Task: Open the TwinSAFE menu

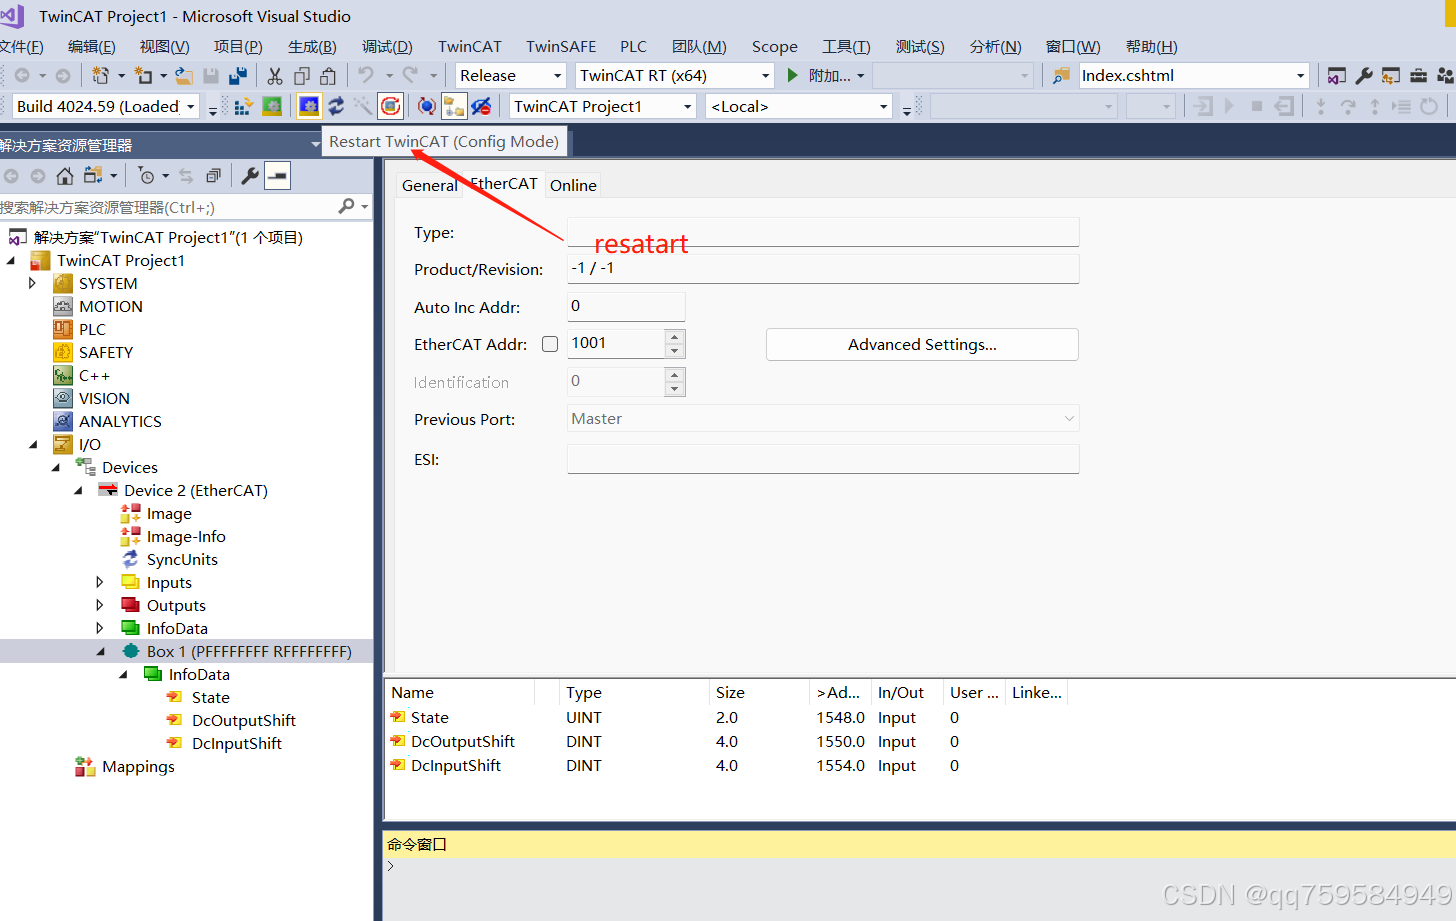Action: click(561, 46)
